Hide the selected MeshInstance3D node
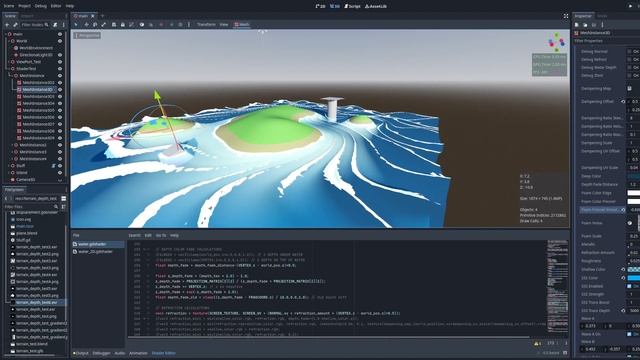 coord(60,89)
